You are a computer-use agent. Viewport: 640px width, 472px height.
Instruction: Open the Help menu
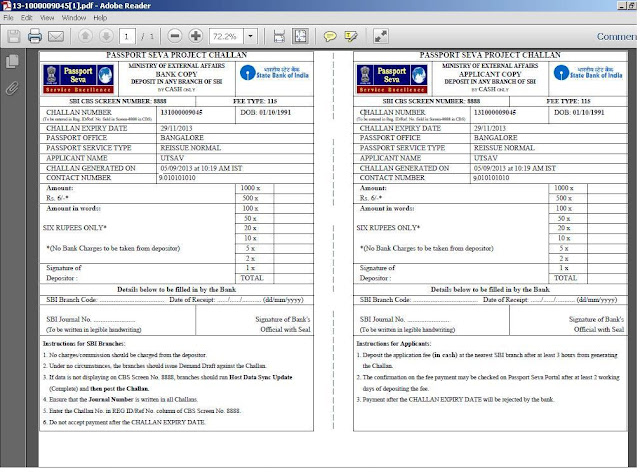(x=100, y=18)
